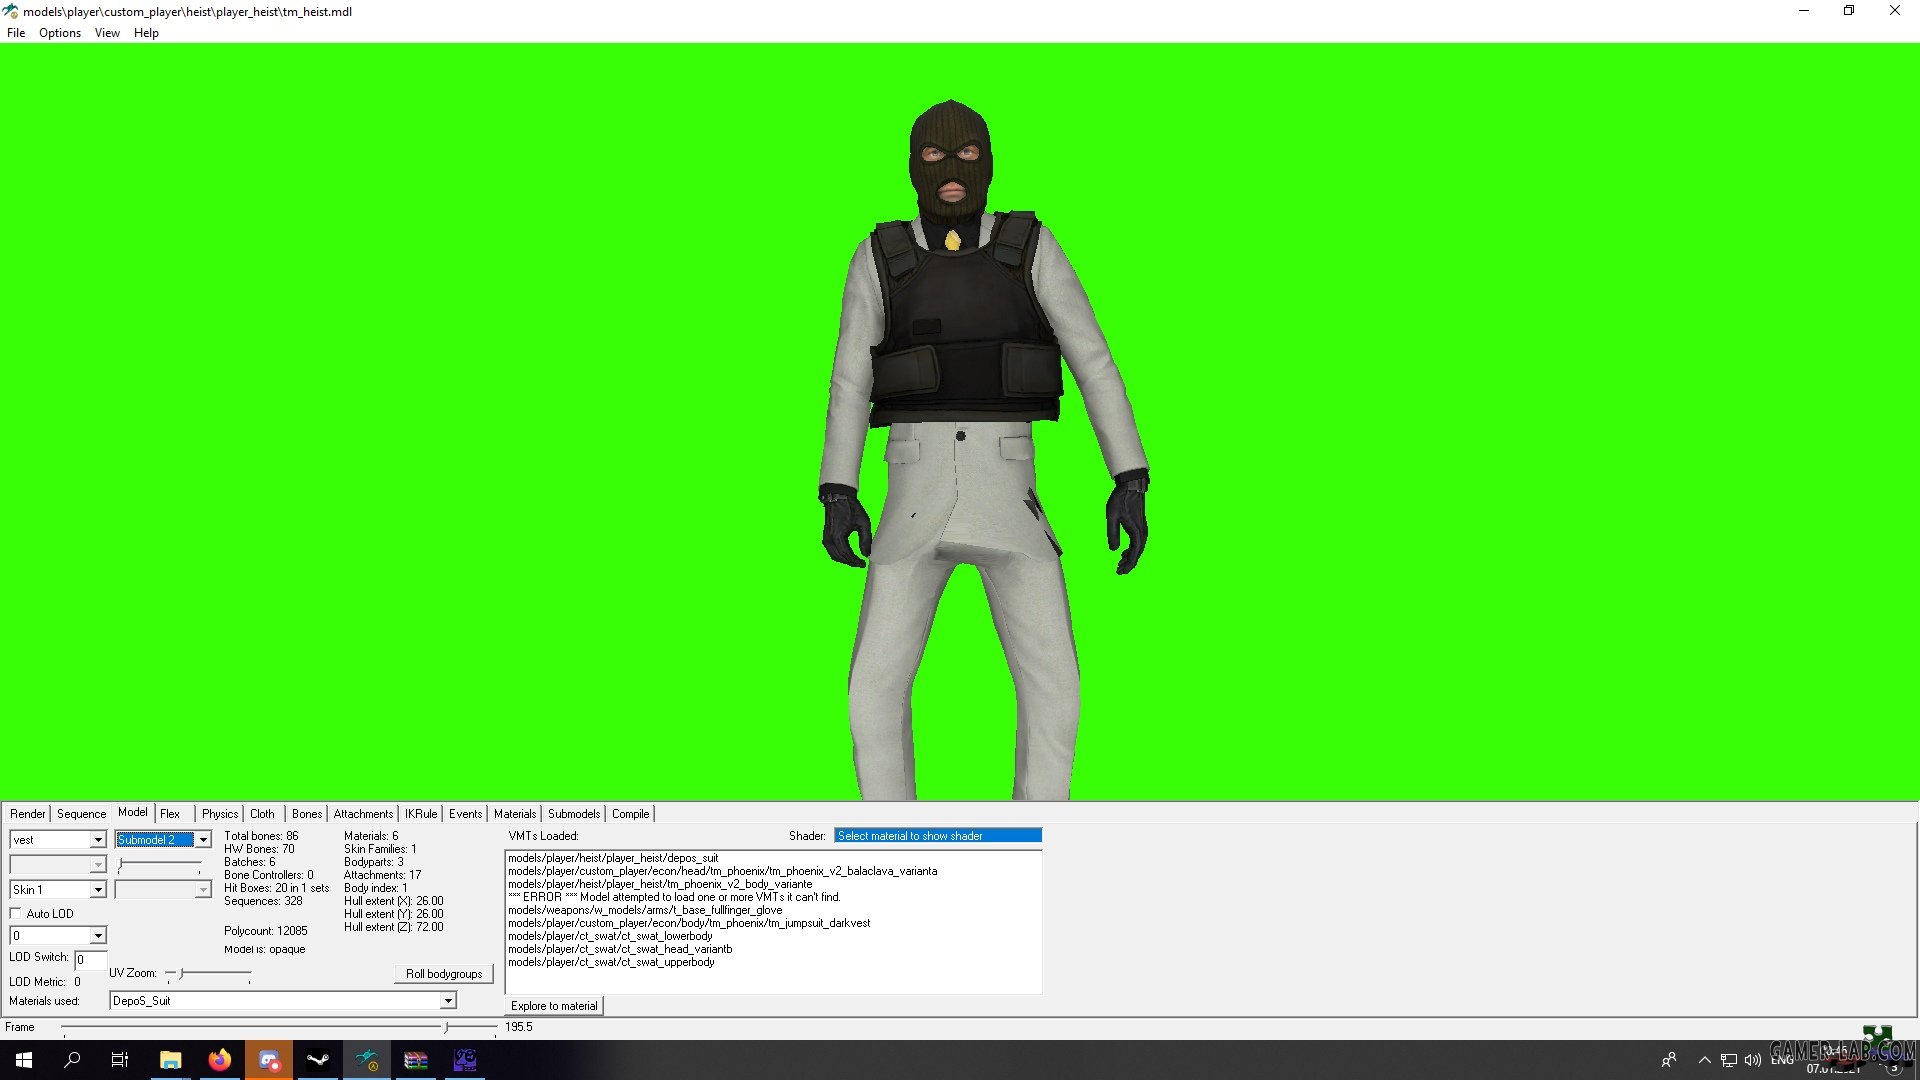Open the Events tab
Screen dimensions: 1920x1080
(x=465, y=814)
